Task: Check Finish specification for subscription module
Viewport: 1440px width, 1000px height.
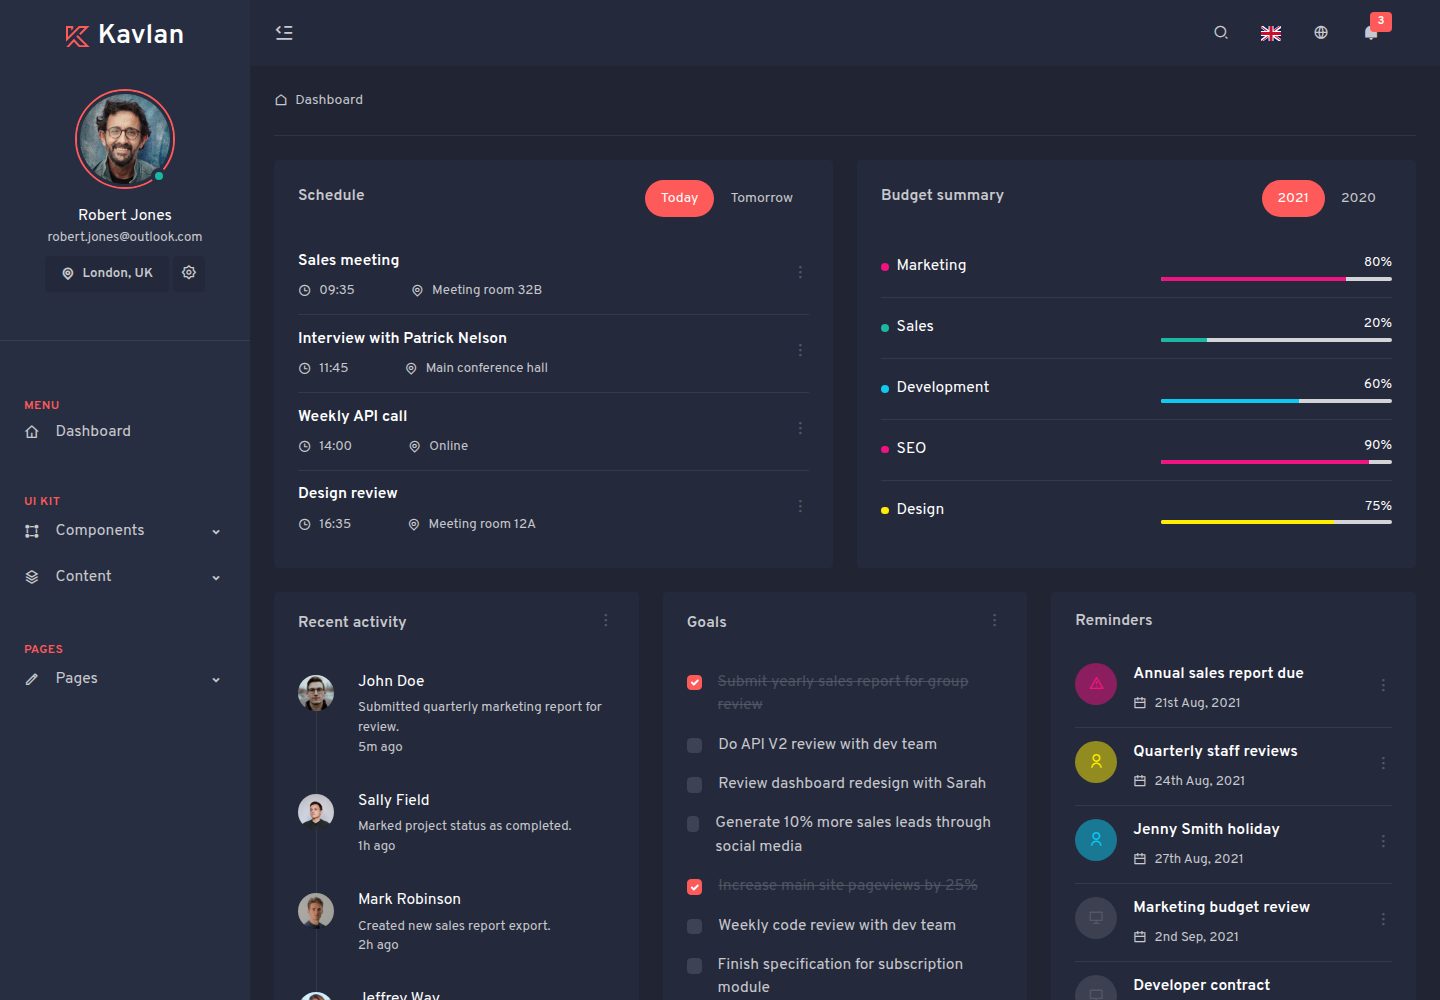Action: (x=694, y=965)
